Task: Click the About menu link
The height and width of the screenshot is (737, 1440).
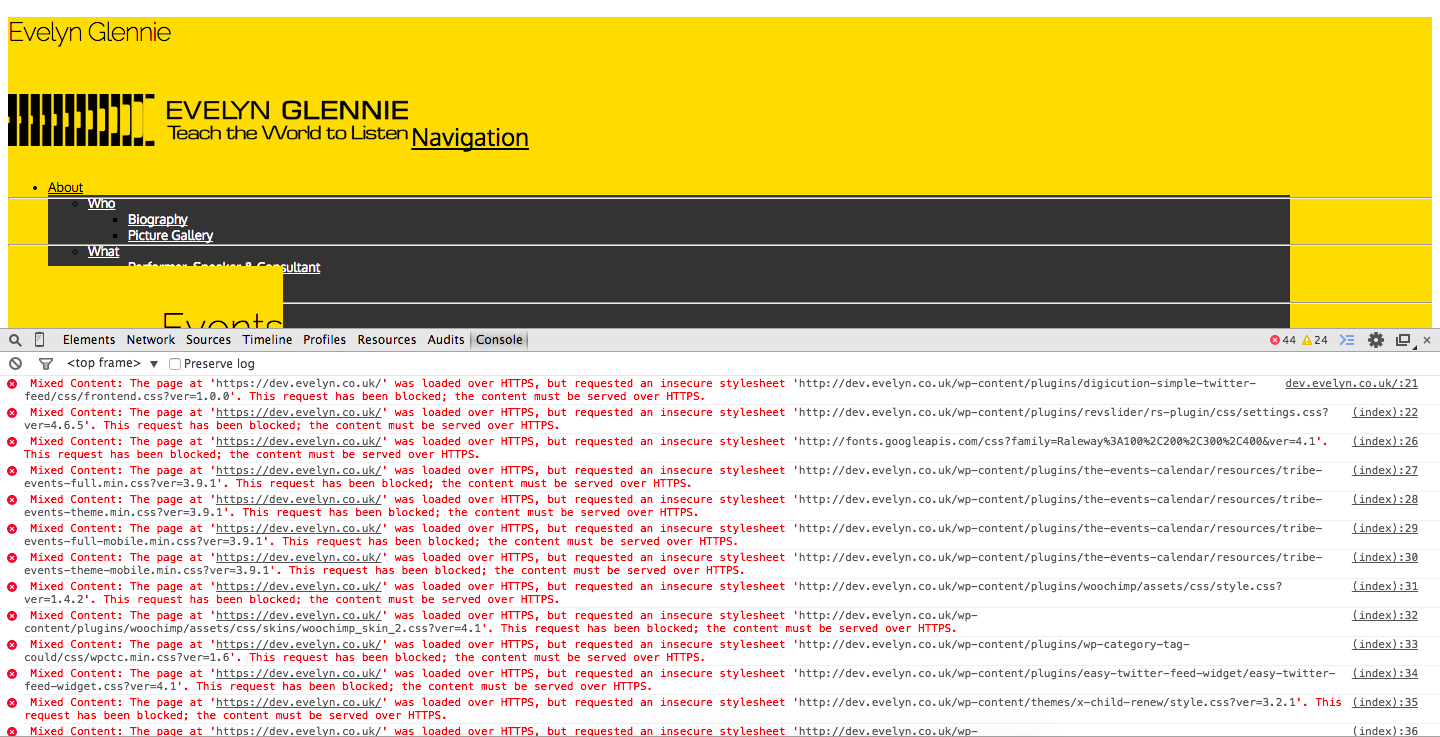Action: point(65,187)
